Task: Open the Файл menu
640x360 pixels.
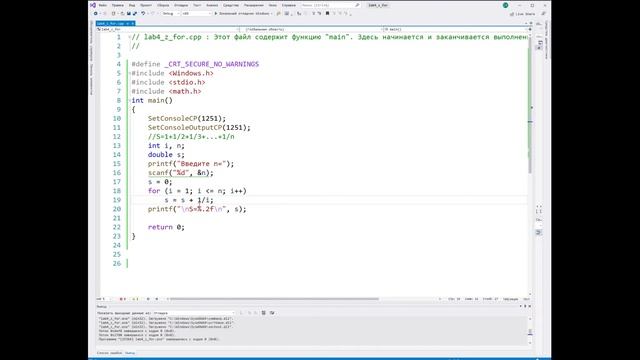Action: click(103, 5)
